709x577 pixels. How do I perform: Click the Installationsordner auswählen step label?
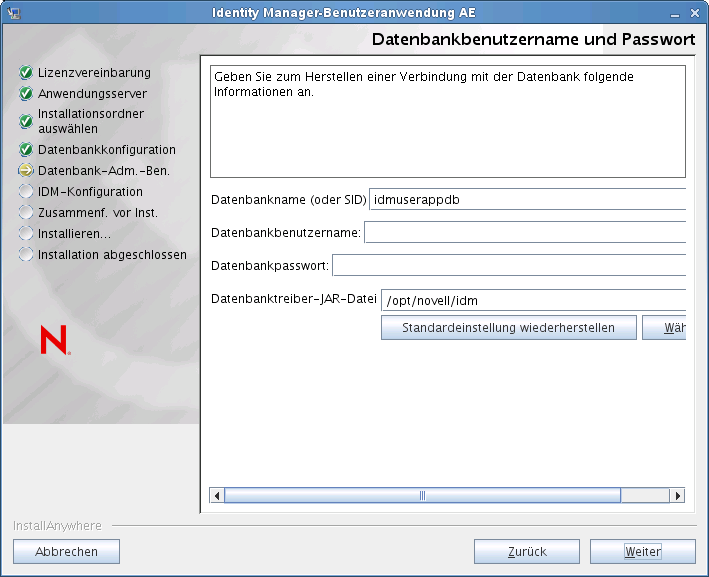pos(91,121)
